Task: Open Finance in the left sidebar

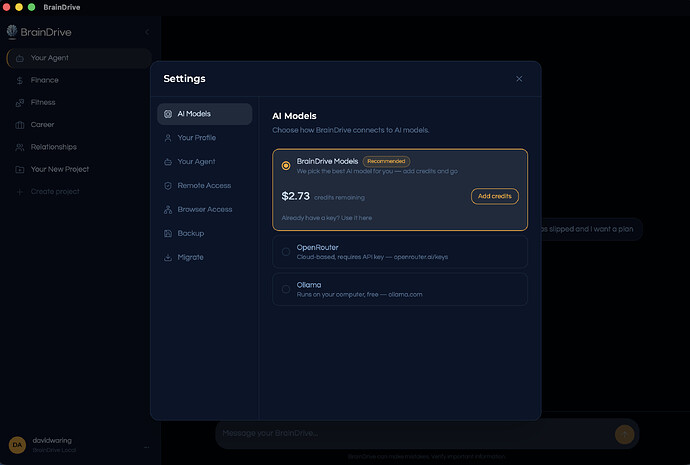Action: point(79,80)
